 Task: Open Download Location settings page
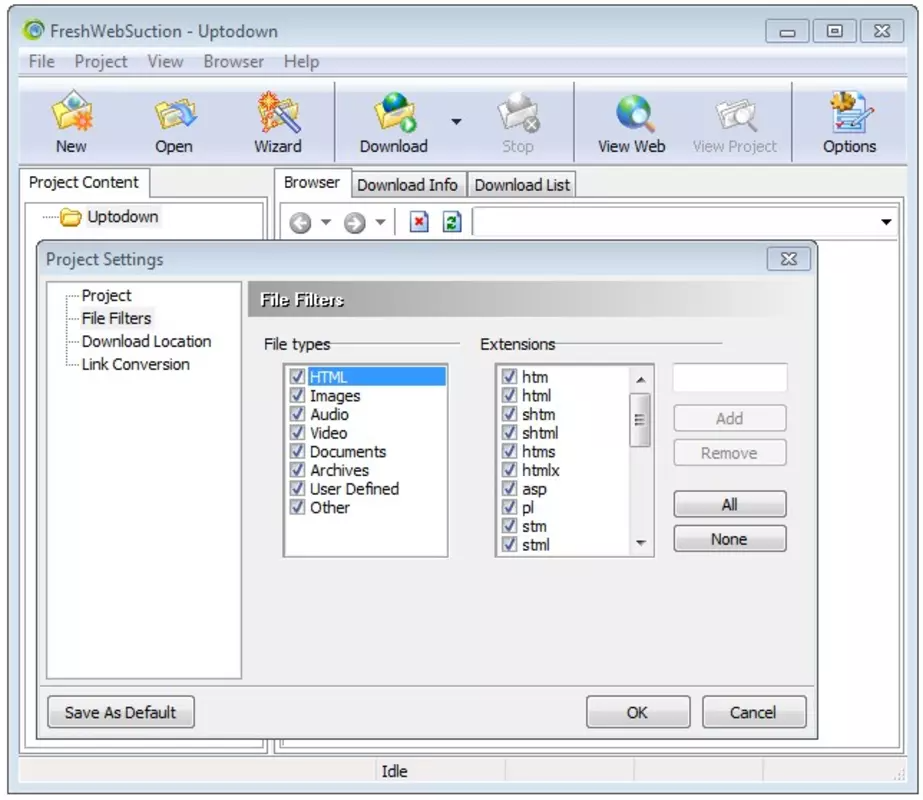point(147,341)
